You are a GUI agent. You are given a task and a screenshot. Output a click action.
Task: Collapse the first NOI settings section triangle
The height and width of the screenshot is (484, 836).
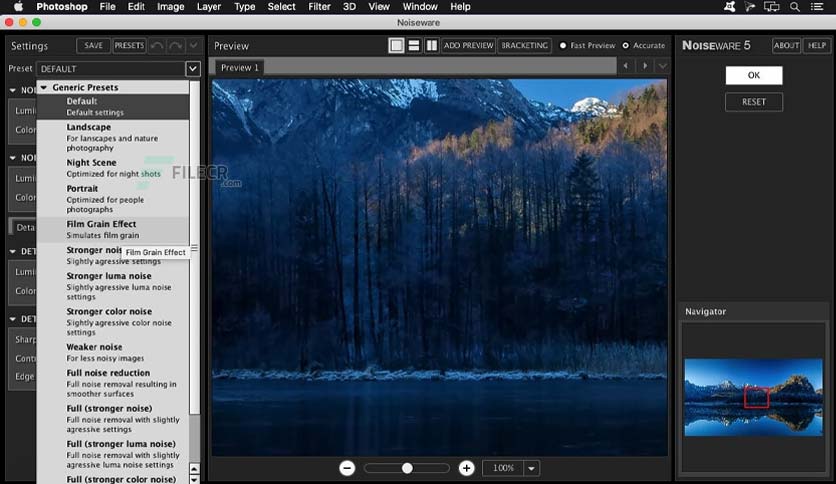tap(13, 90)
